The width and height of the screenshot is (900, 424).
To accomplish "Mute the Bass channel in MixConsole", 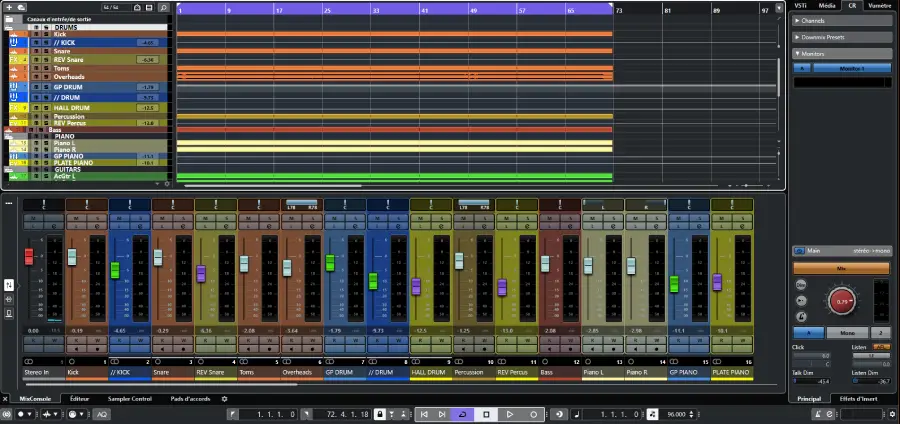I will pyautogui.click(x=549, y=219).
